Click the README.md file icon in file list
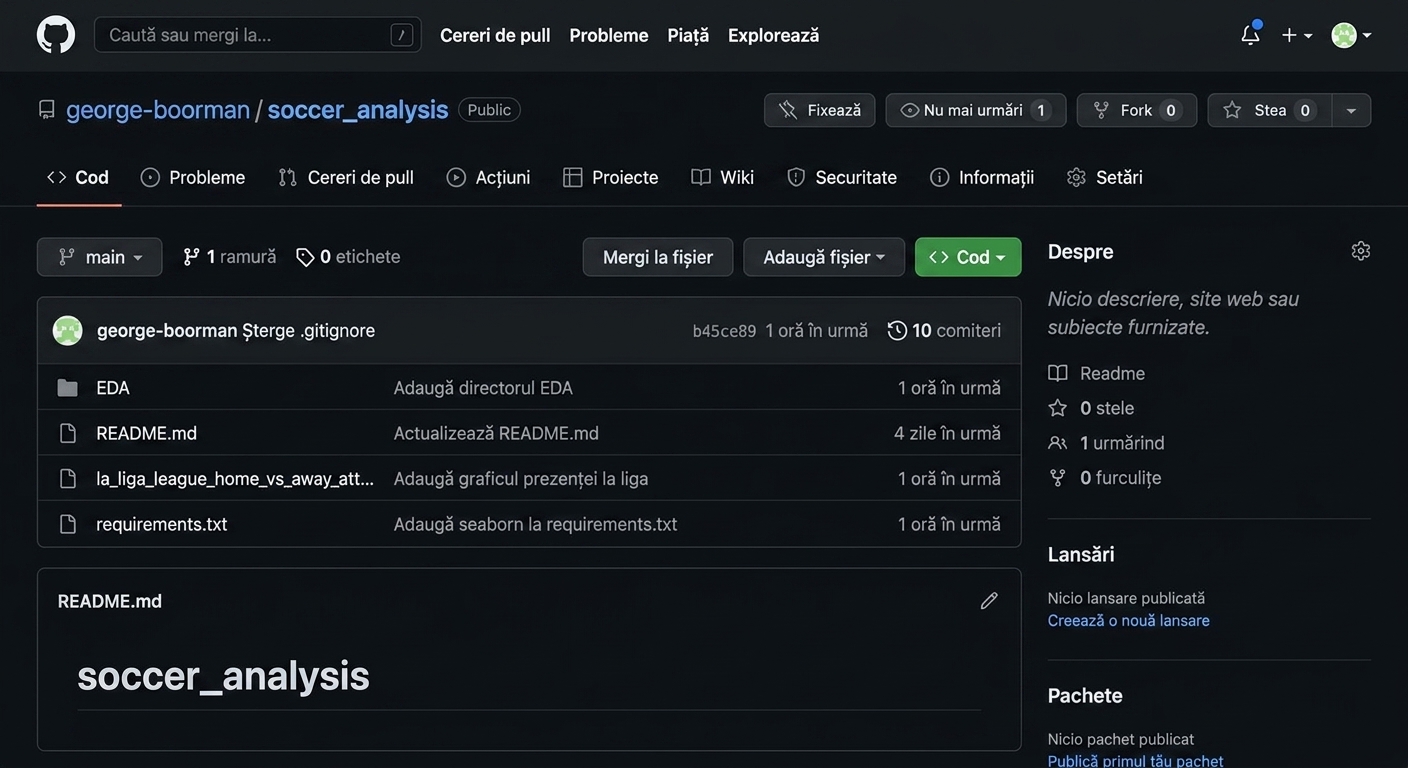The height and width of the screenshot is (768, 1408). [68, 433]
